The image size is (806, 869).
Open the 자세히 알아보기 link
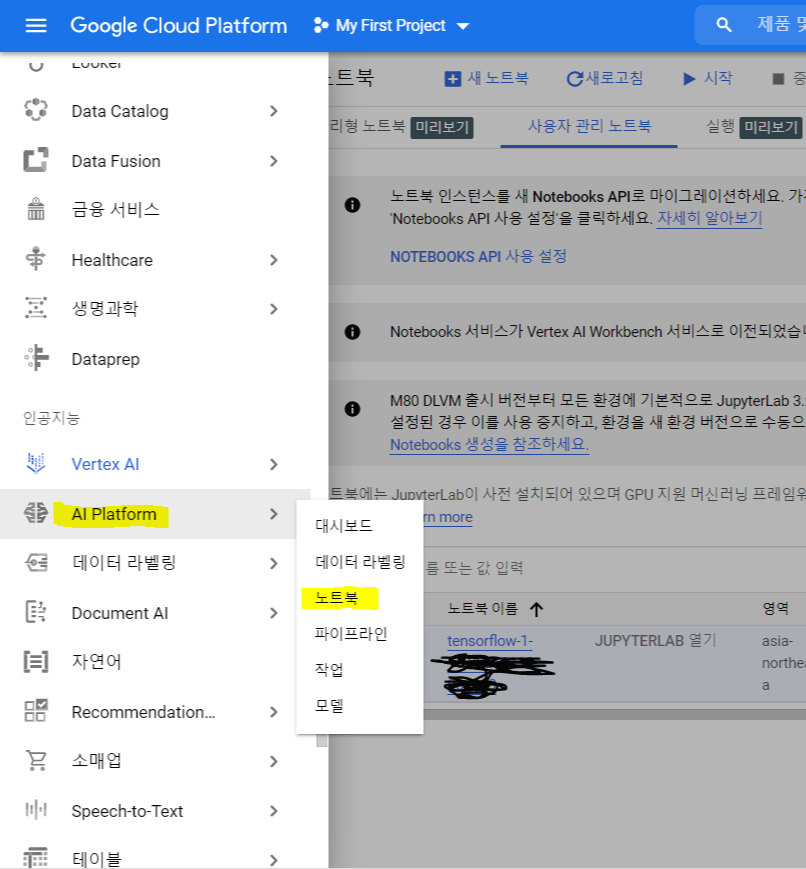pos(710,218)
